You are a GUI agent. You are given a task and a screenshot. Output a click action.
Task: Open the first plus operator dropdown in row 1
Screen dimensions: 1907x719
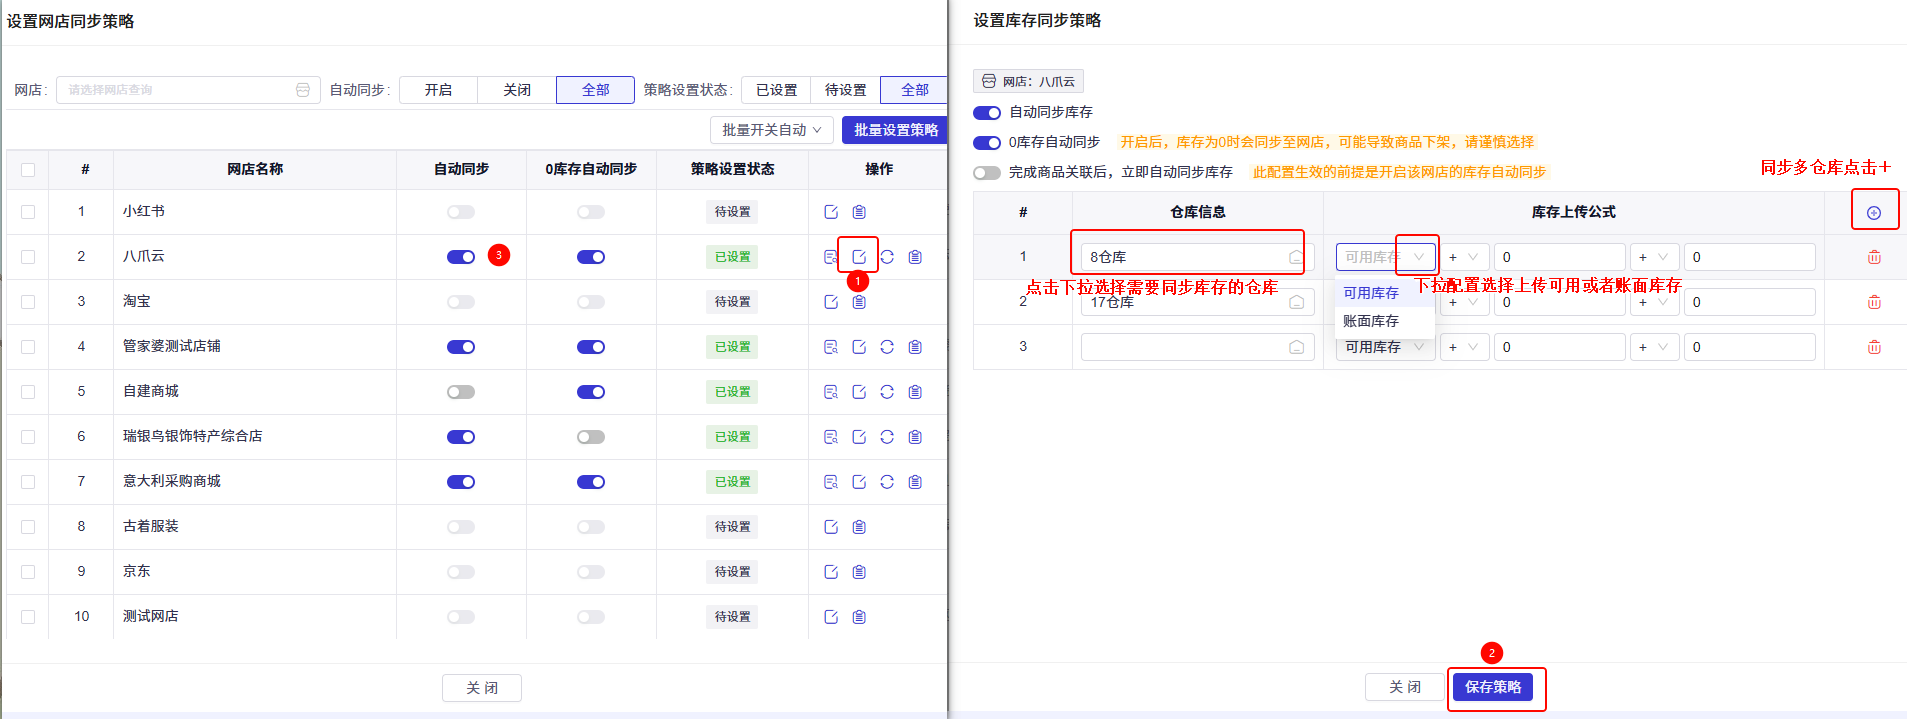pos(1465,257)
